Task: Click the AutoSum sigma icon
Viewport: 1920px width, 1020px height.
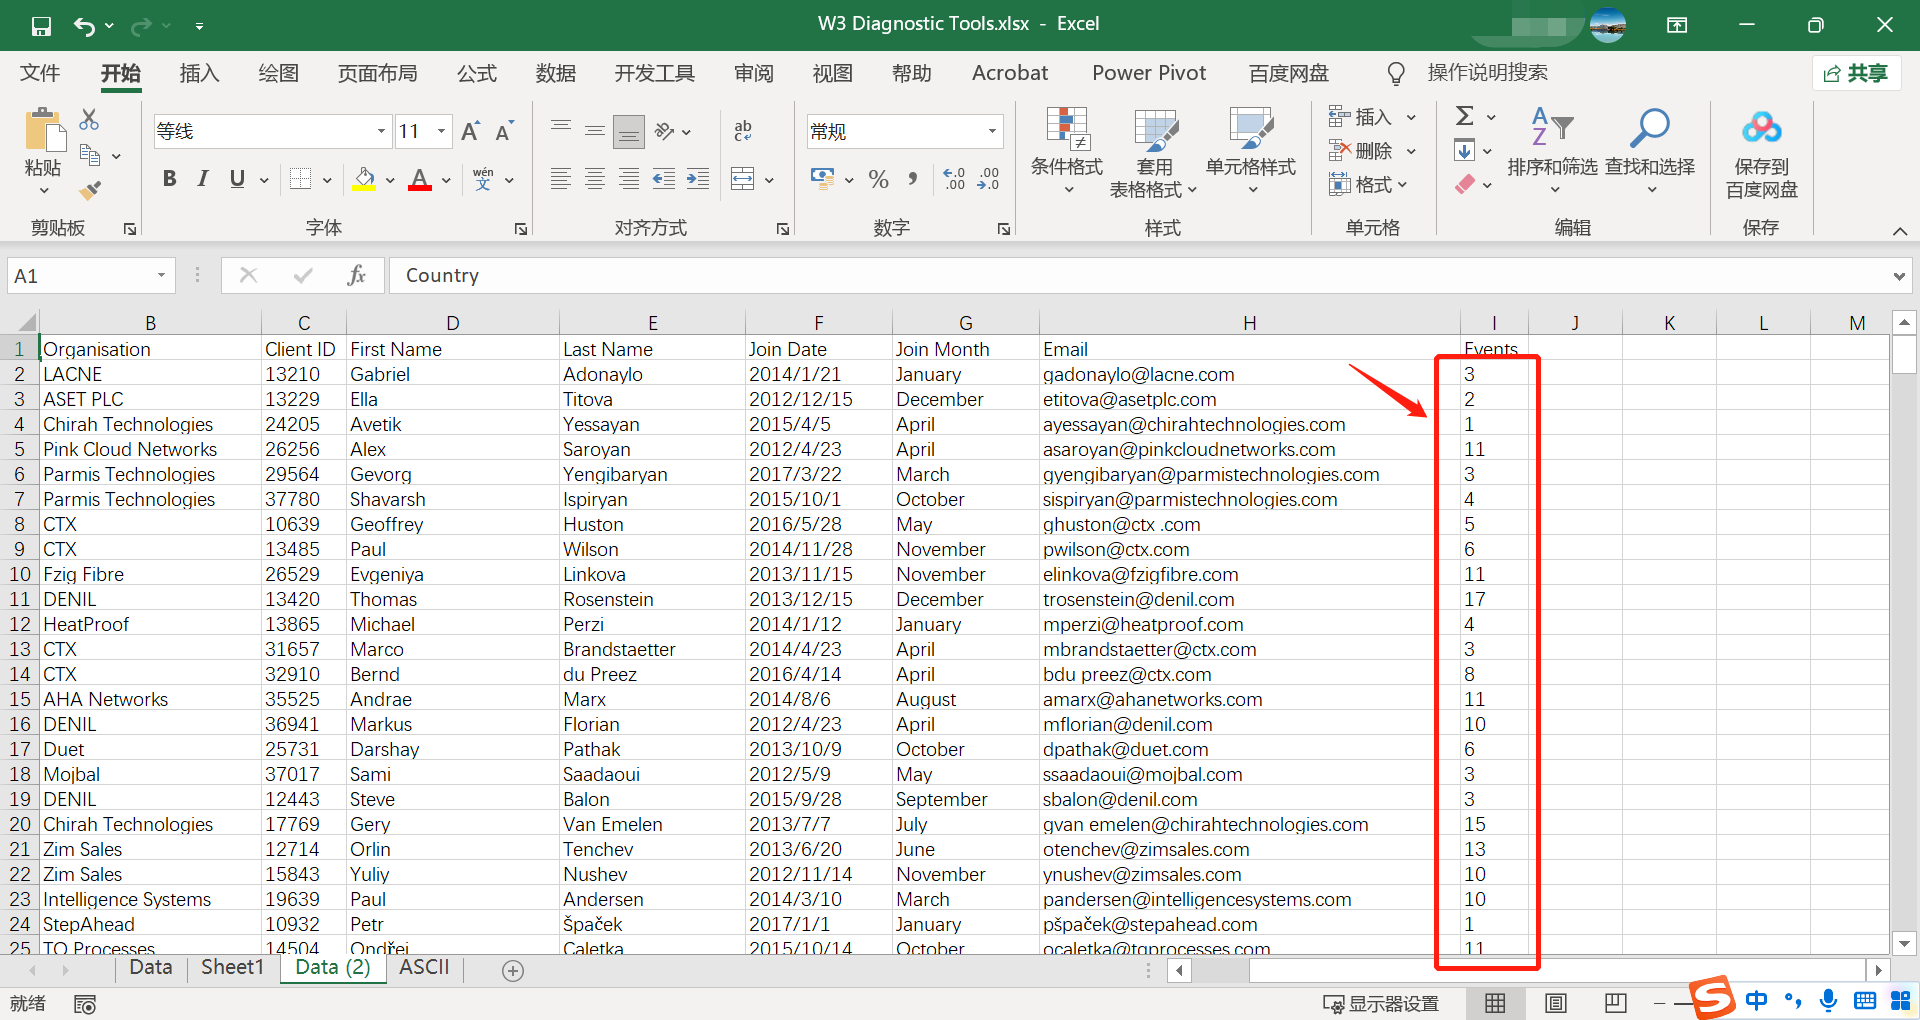Action: [x=1465, y=116]
